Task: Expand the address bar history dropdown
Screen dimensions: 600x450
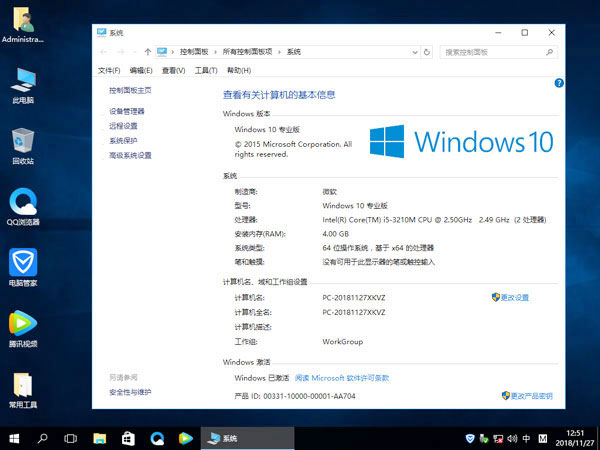Action: 415,52
